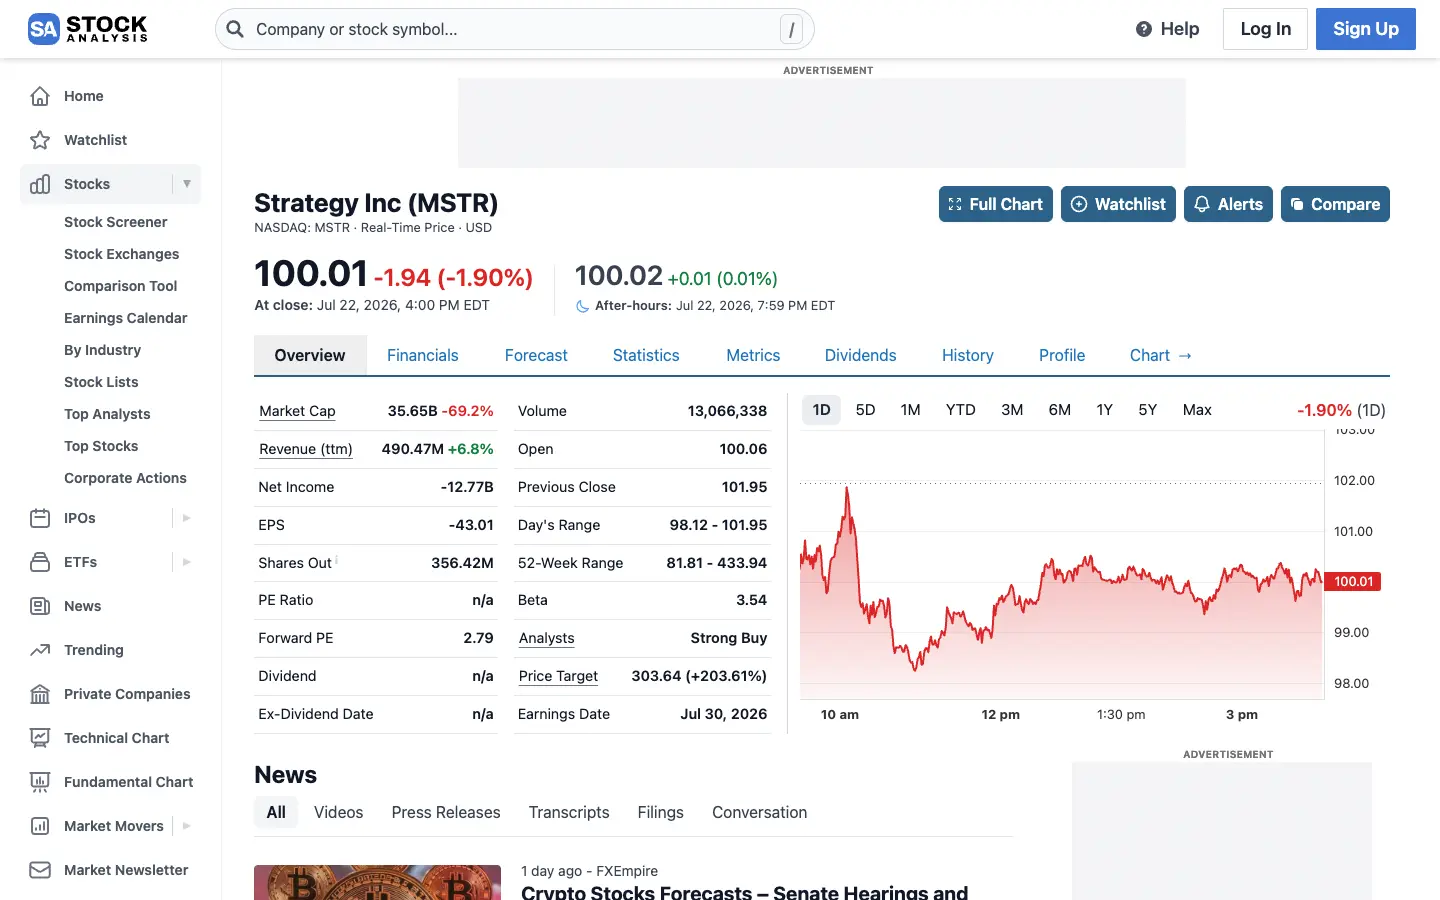Viewport: 1440px width, 900px height.
Task: Click the Trending arrow icon
Action: click(x=40, y=650)
